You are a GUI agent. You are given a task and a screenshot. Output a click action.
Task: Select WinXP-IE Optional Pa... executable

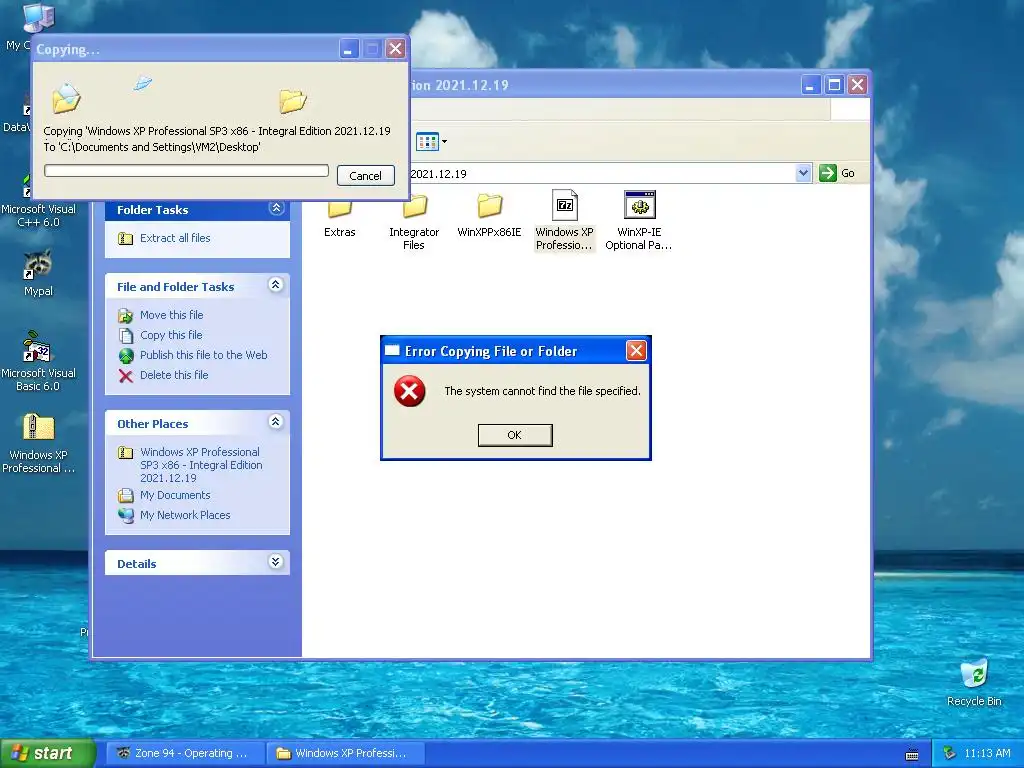639,221
